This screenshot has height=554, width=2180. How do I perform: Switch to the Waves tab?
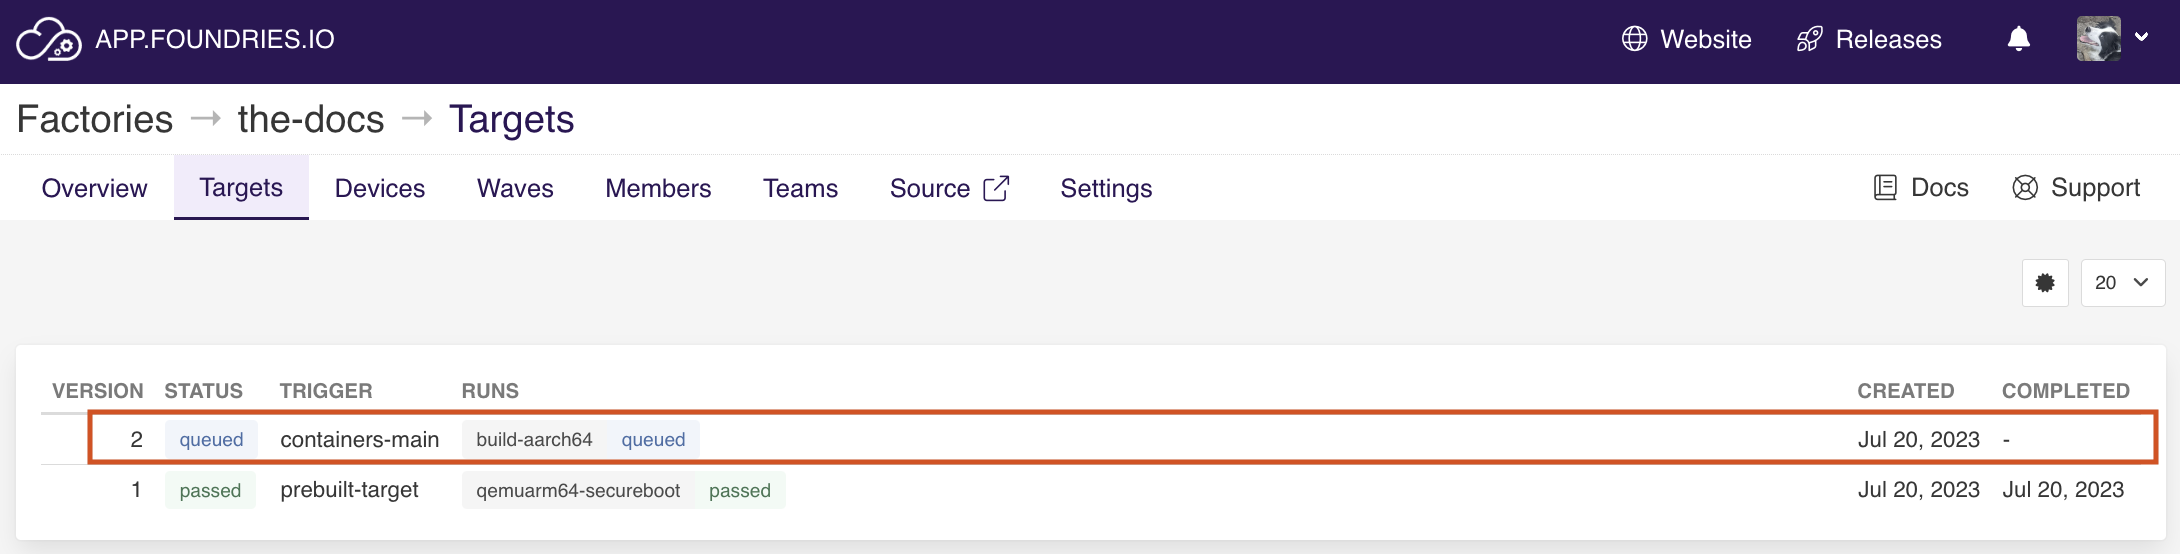515,188
